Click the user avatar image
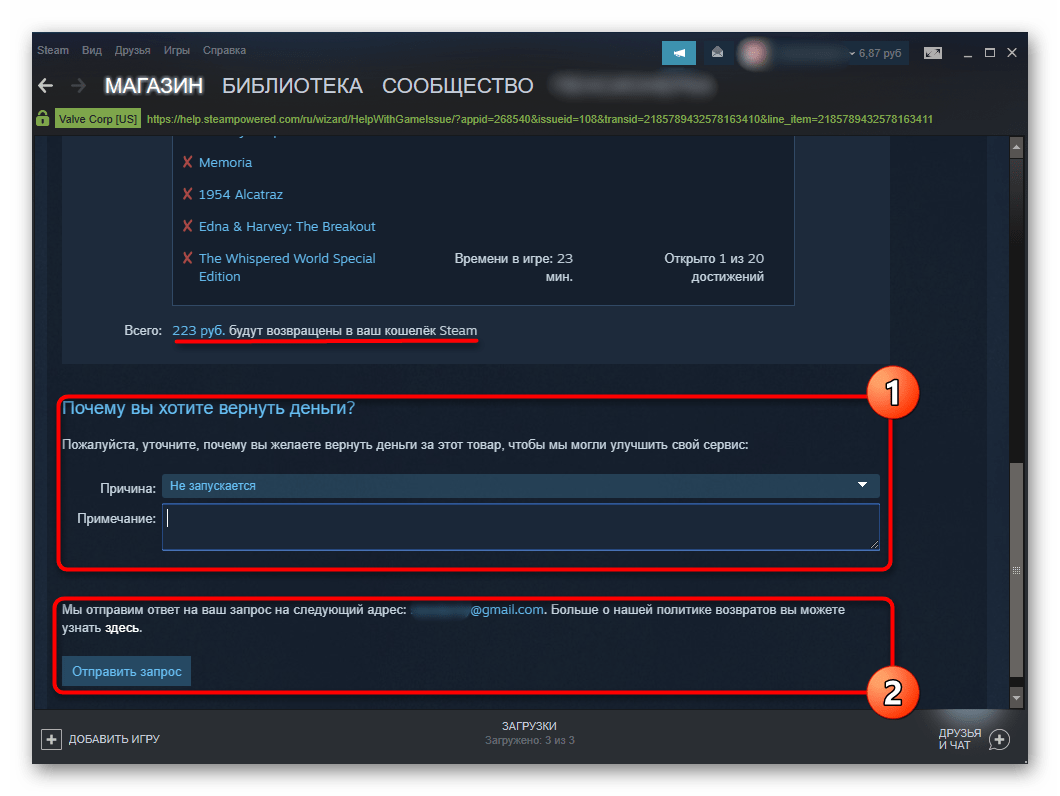Viewport: 1060px width, 796px height. pos(754,52)
